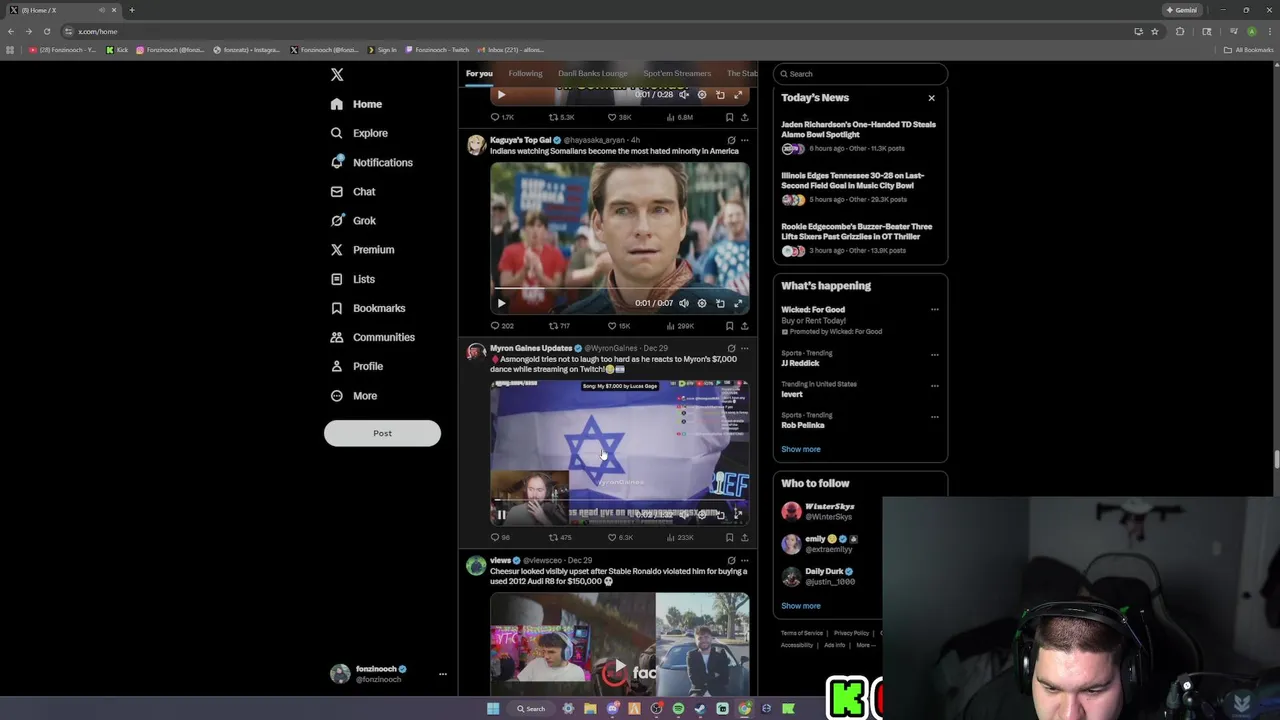This screenshot has width=1280, height=720.
Task: Repost Myron Gaines Updates post
Action: pos(560,538)
